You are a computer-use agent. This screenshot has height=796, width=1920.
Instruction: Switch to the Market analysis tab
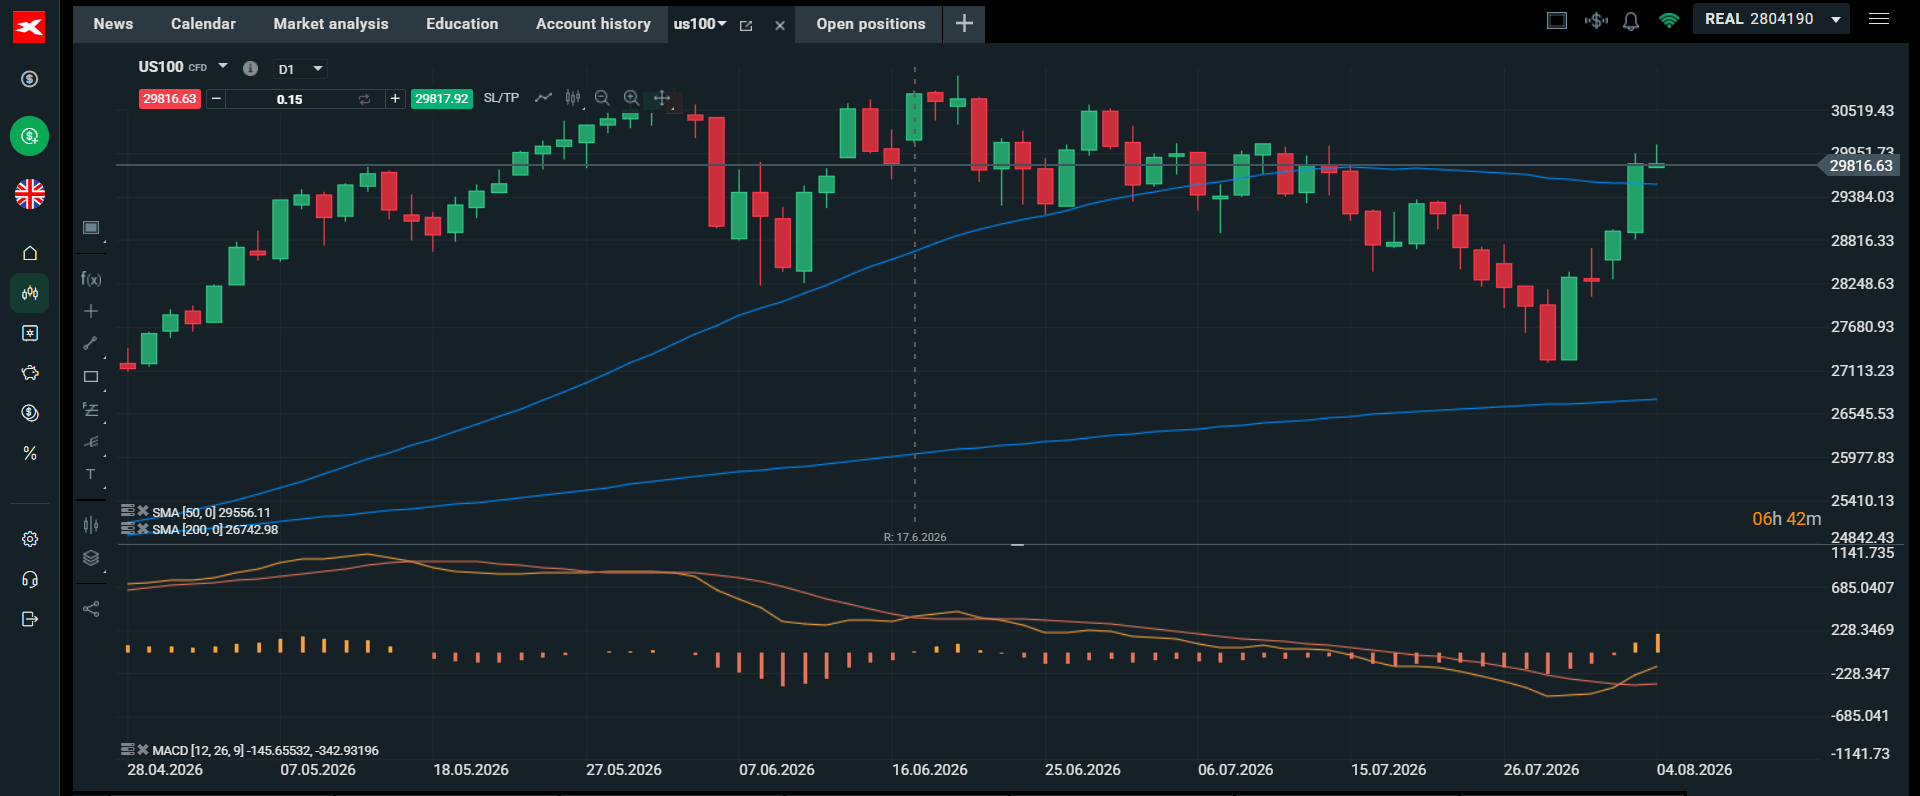point(331,24)
